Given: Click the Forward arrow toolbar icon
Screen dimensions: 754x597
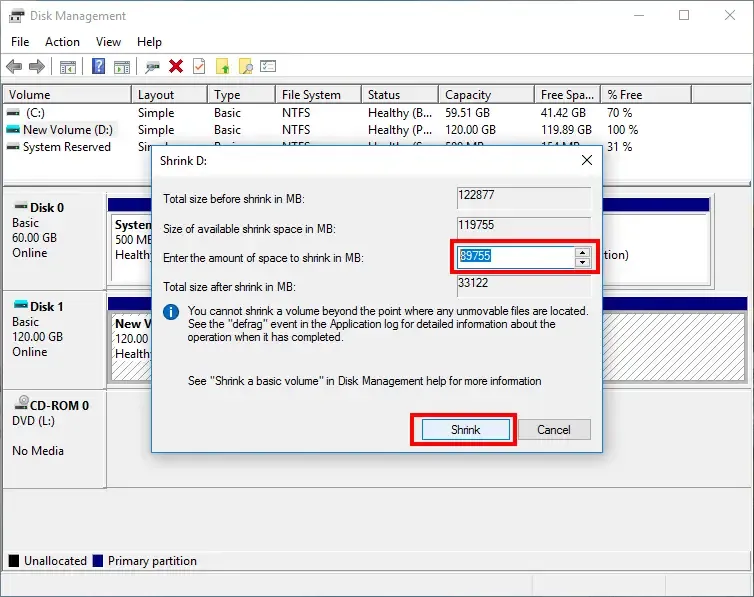Looking at the screenshot, I should (x=37, y=66).
